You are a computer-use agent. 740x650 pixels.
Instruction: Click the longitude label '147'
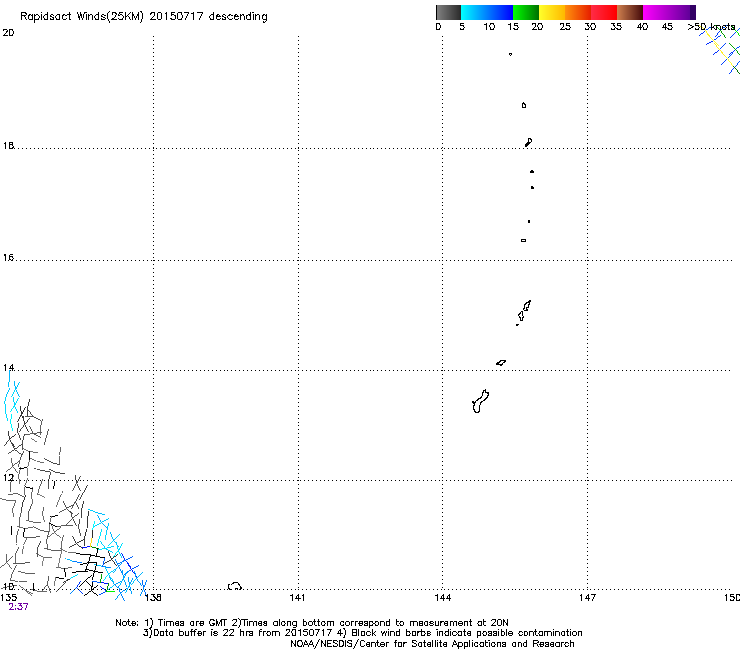click(x=587, y=598)
